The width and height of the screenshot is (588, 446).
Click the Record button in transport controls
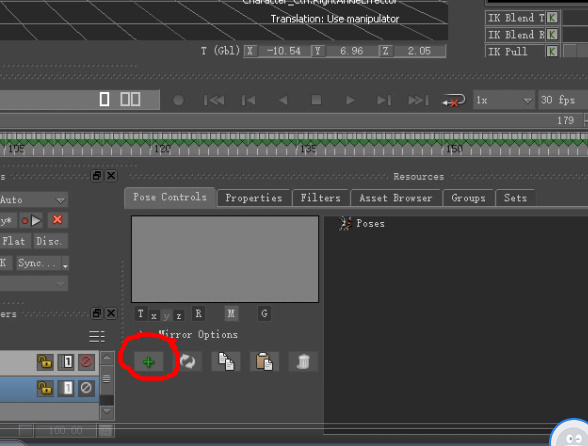(178, 100)
